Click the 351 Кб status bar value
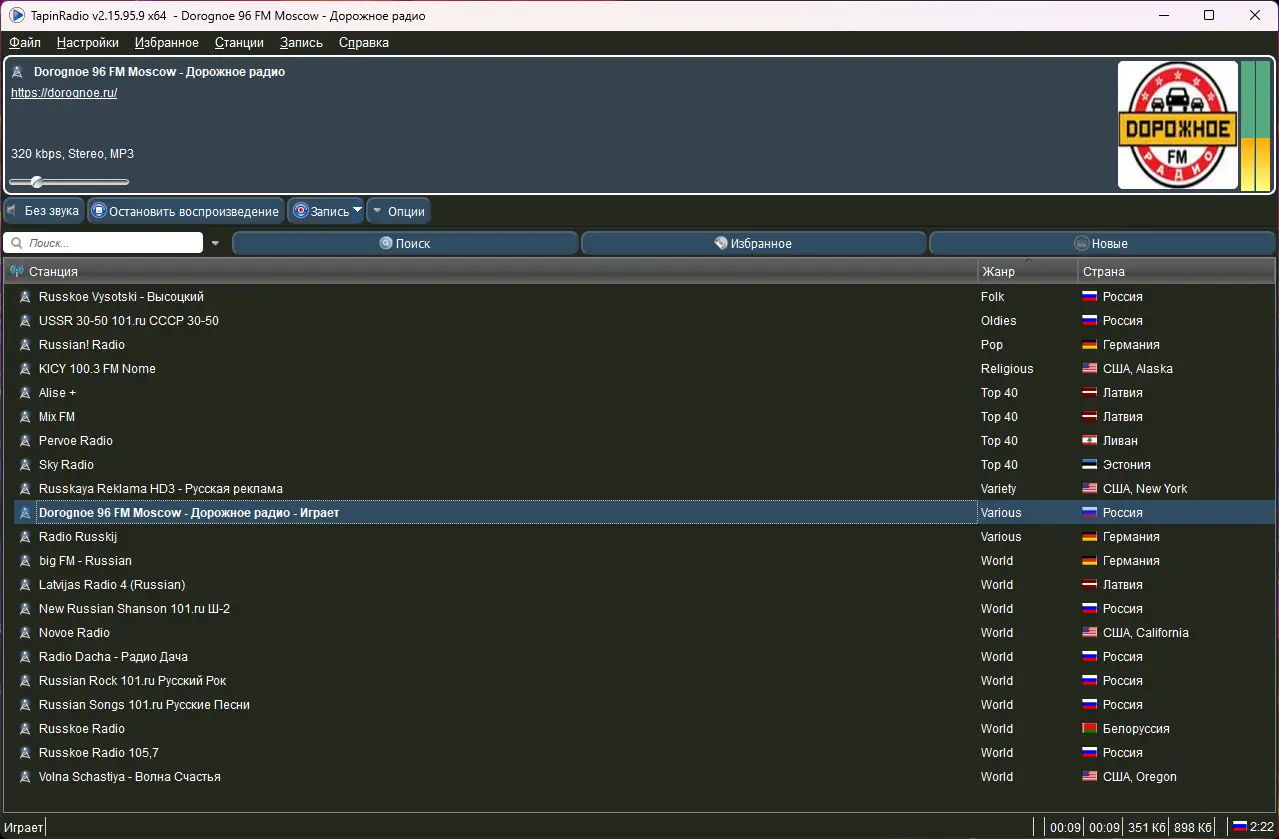The image size is (1279, 839). (1146, 827)
